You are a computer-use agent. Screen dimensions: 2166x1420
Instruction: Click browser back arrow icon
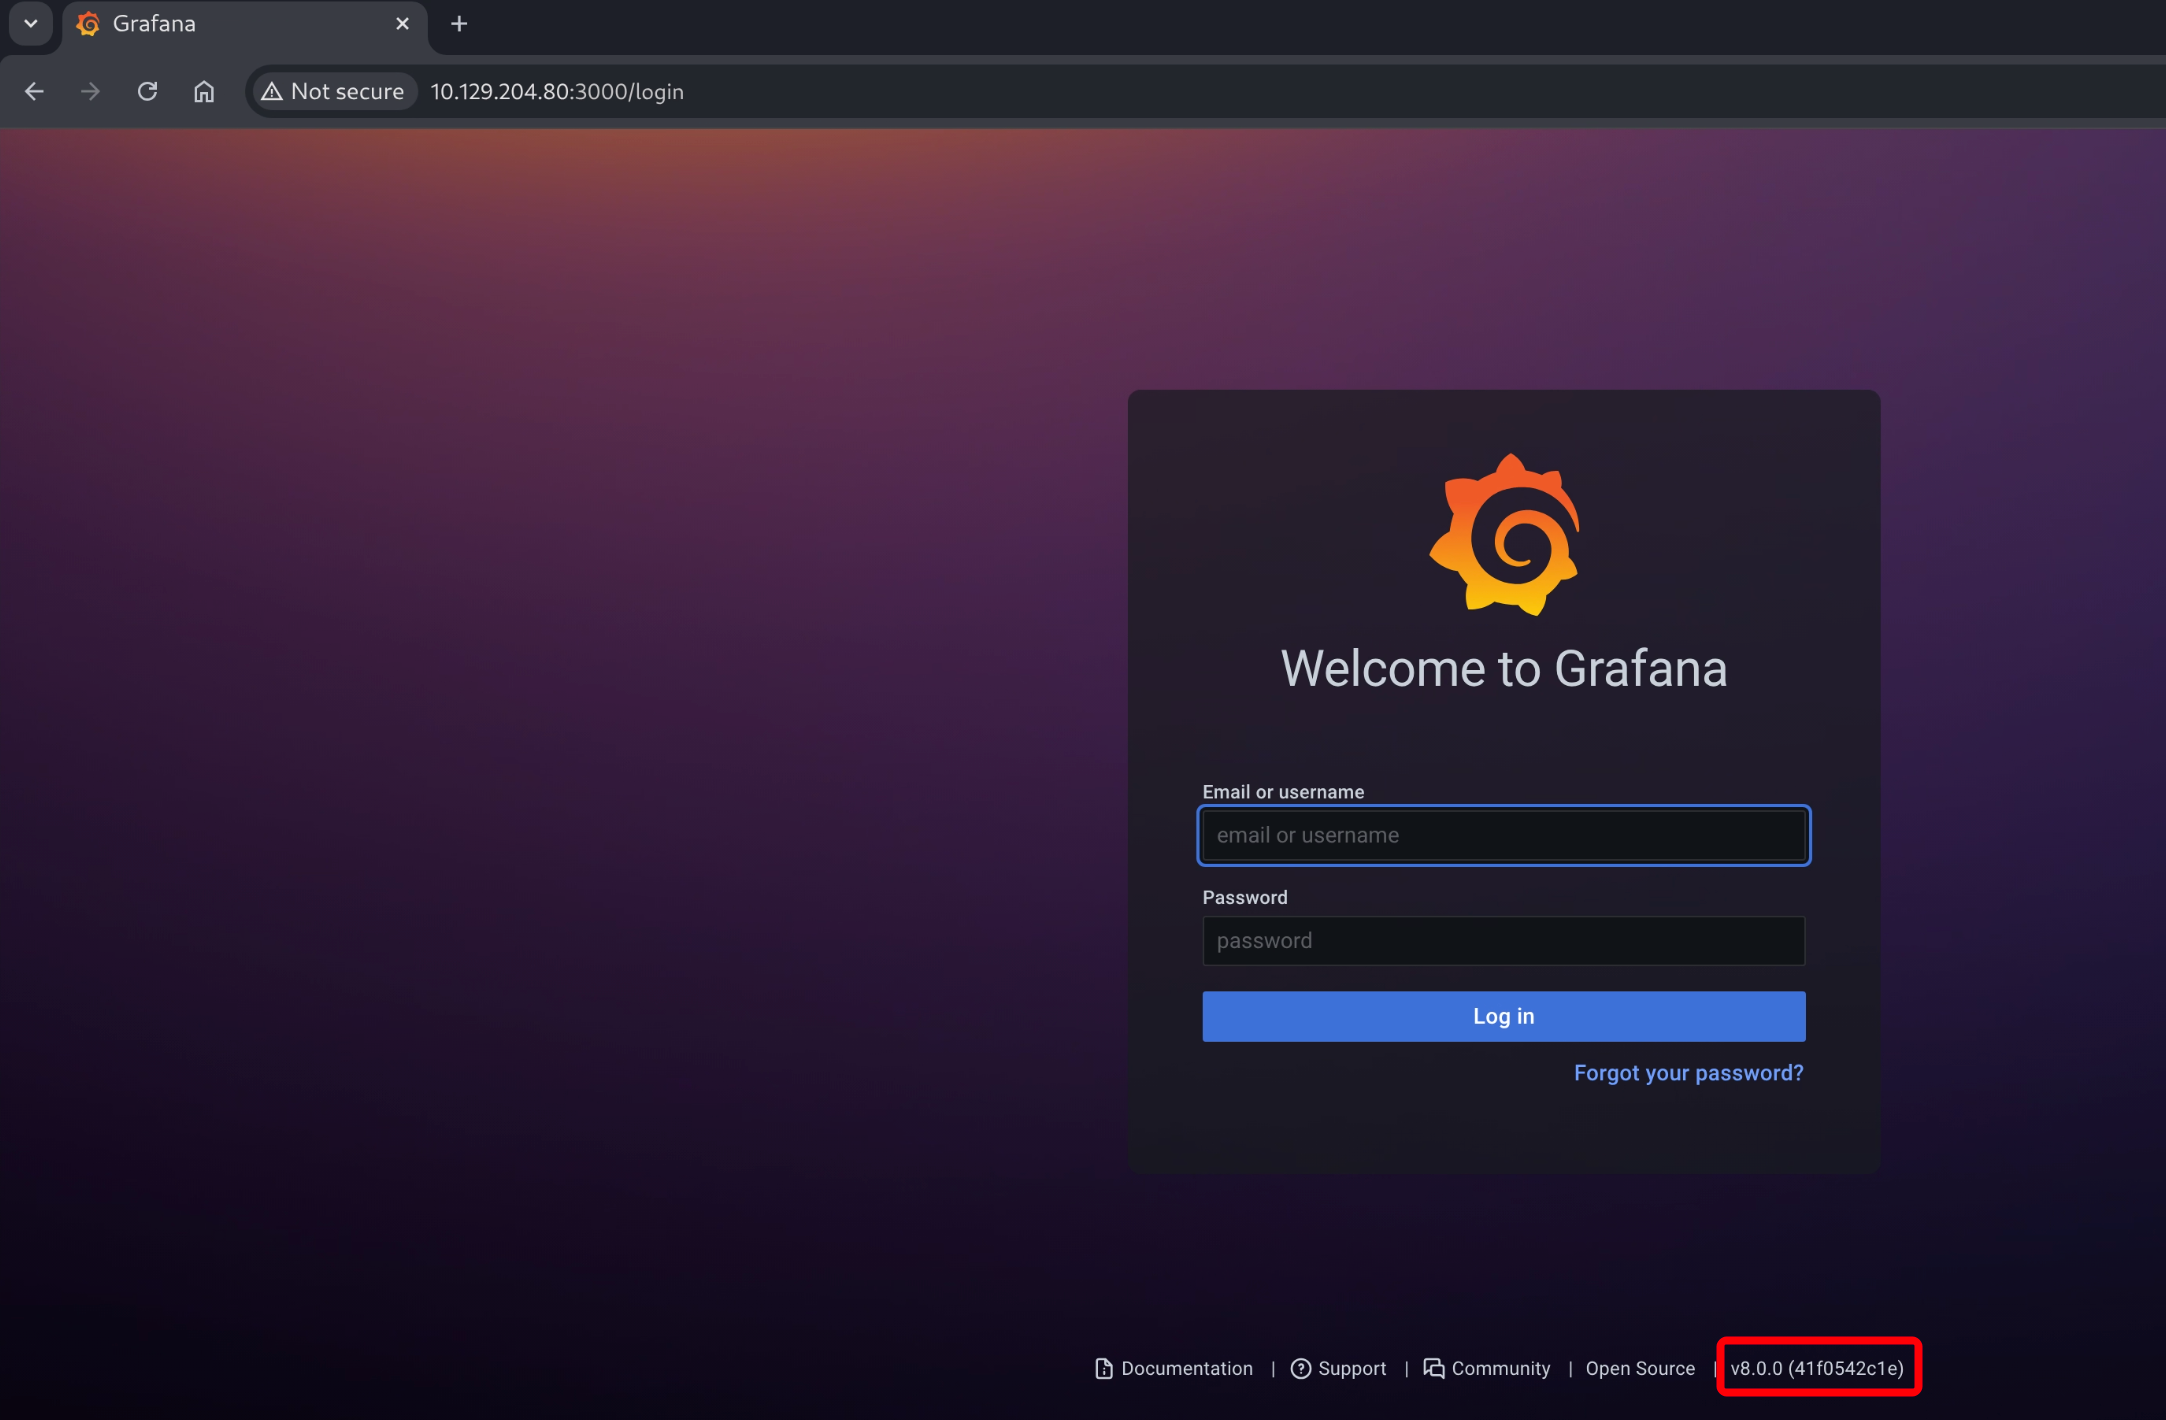tap(34, 92)
